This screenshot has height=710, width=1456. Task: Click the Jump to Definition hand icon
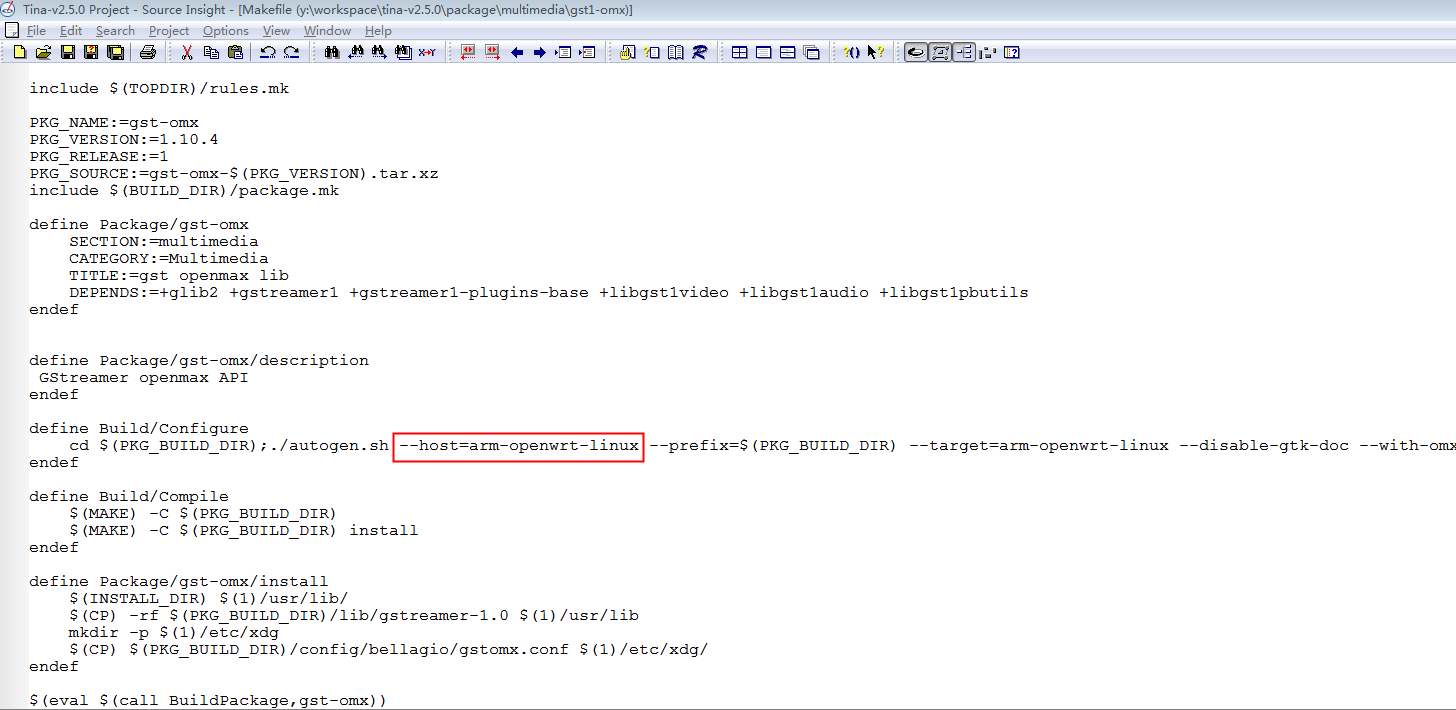[628, 52]
